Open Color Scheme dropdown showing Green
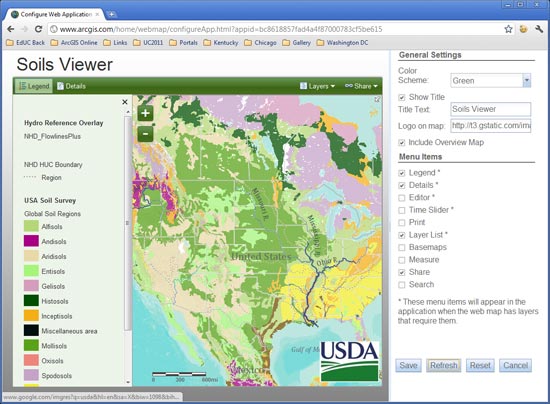 [x=526, y=80]
